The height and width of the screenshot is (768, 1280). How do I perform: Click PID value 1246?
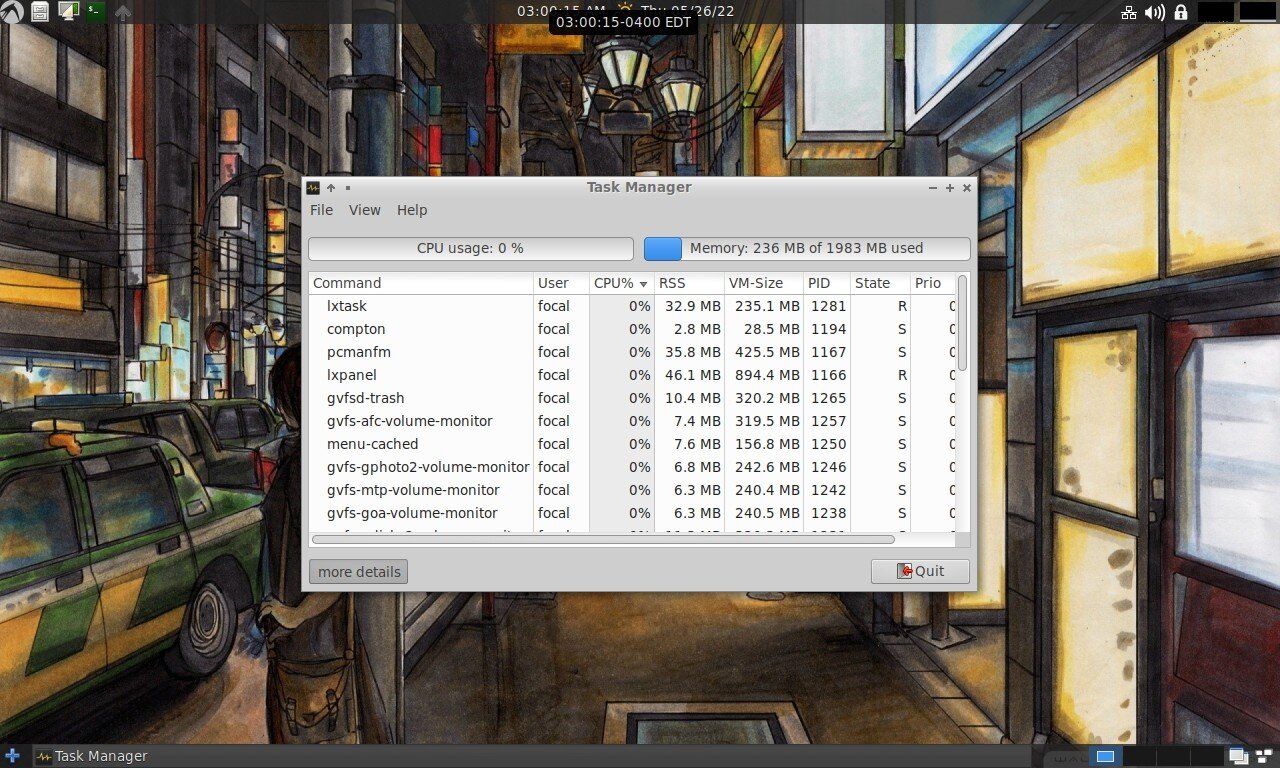click(x=828, y=467)
